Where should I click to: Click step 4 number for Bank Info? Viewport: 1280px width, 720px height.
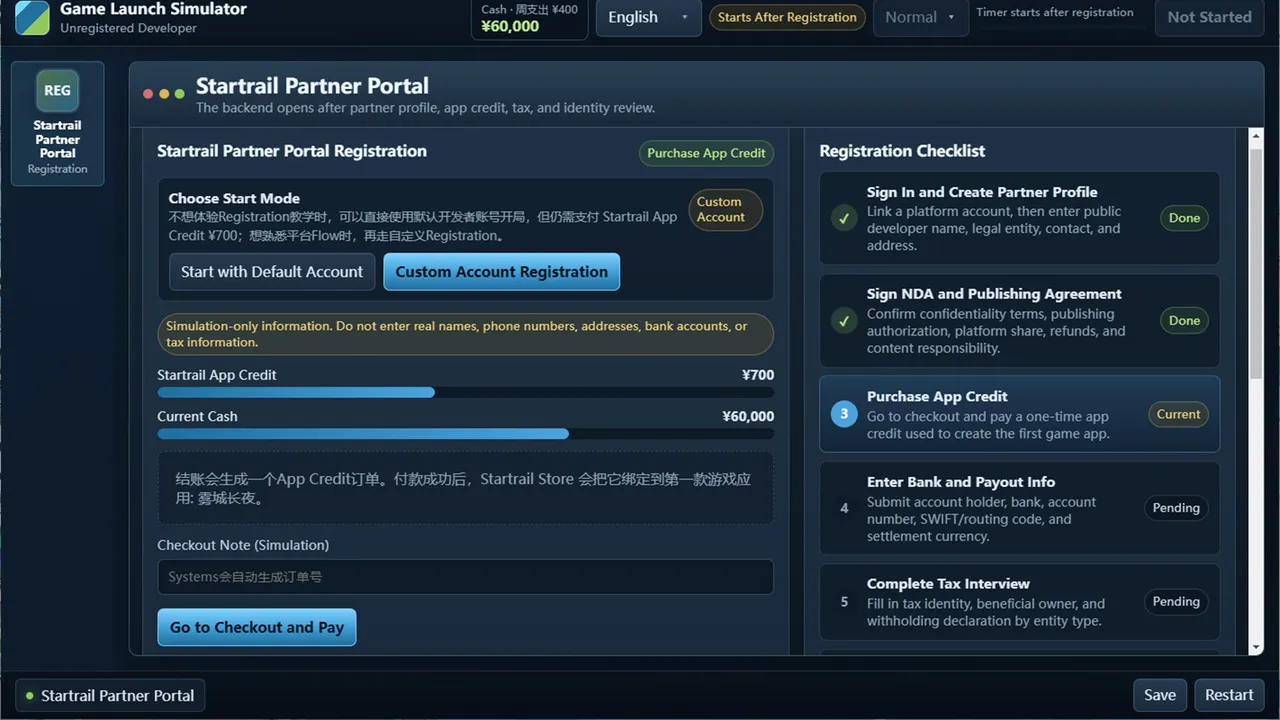[844, 508]
